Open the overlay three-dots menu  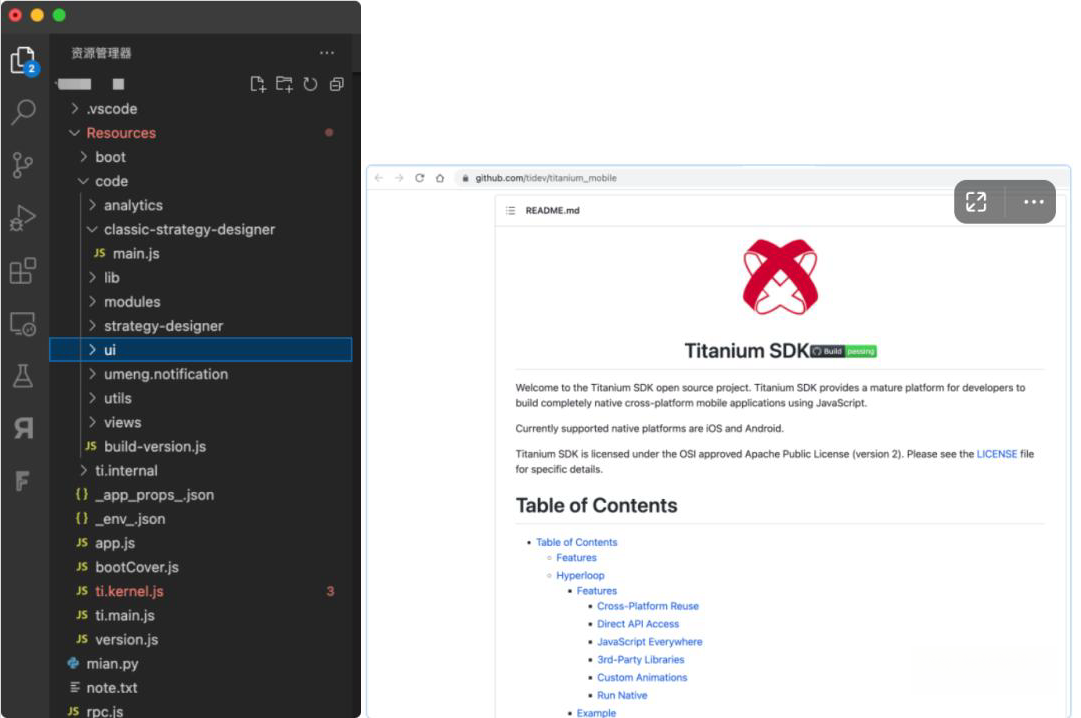coord(1033,202)
